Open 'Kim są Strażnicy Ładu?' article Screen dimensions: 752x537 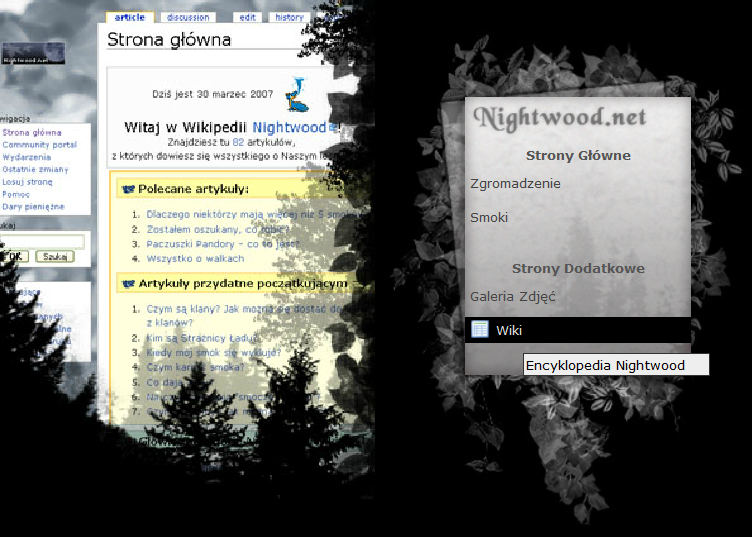[x=202, y=339]
